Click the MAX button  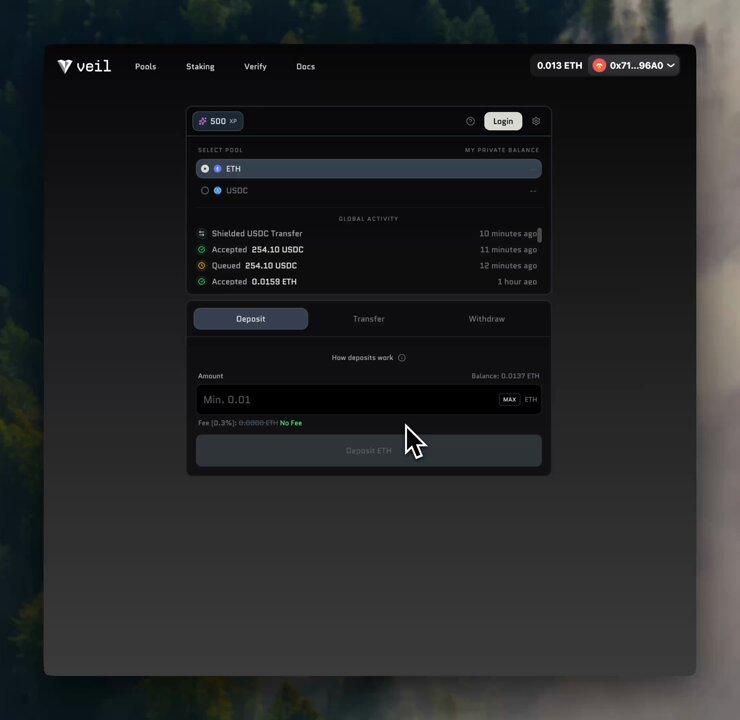click(x=509, y=400)
